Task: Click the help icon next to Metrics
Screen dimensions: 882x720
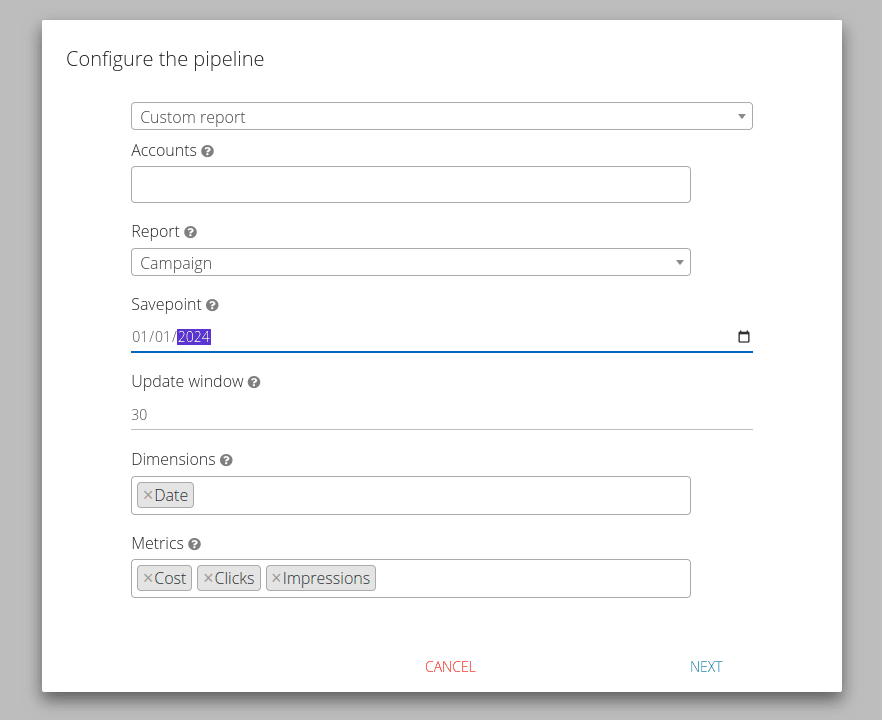Action: point(194,544)
